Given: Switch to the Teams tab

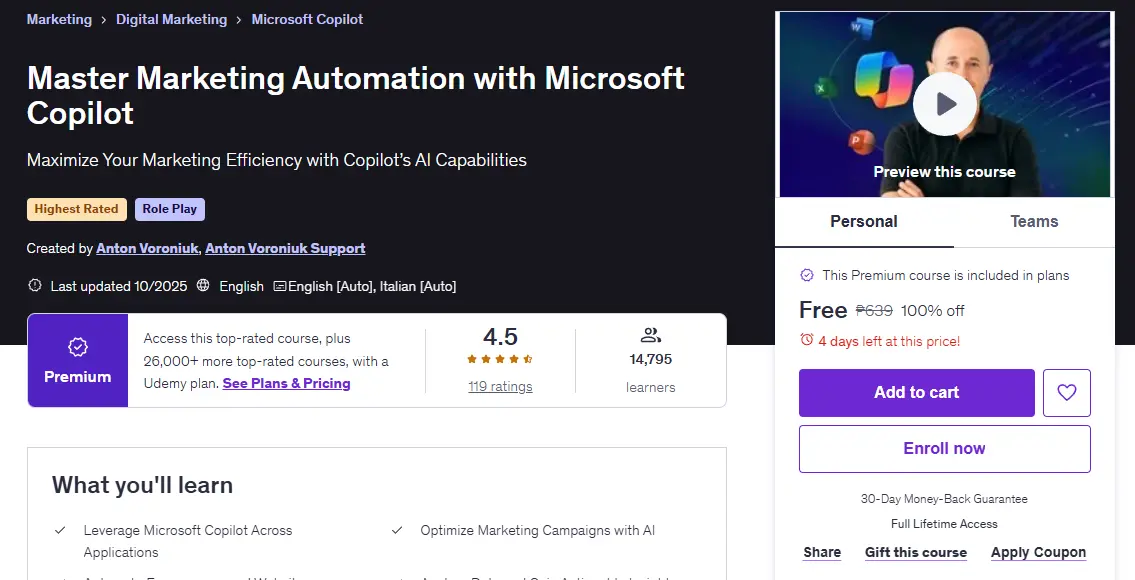Looking at the screenshot, I should (1034, 222).
